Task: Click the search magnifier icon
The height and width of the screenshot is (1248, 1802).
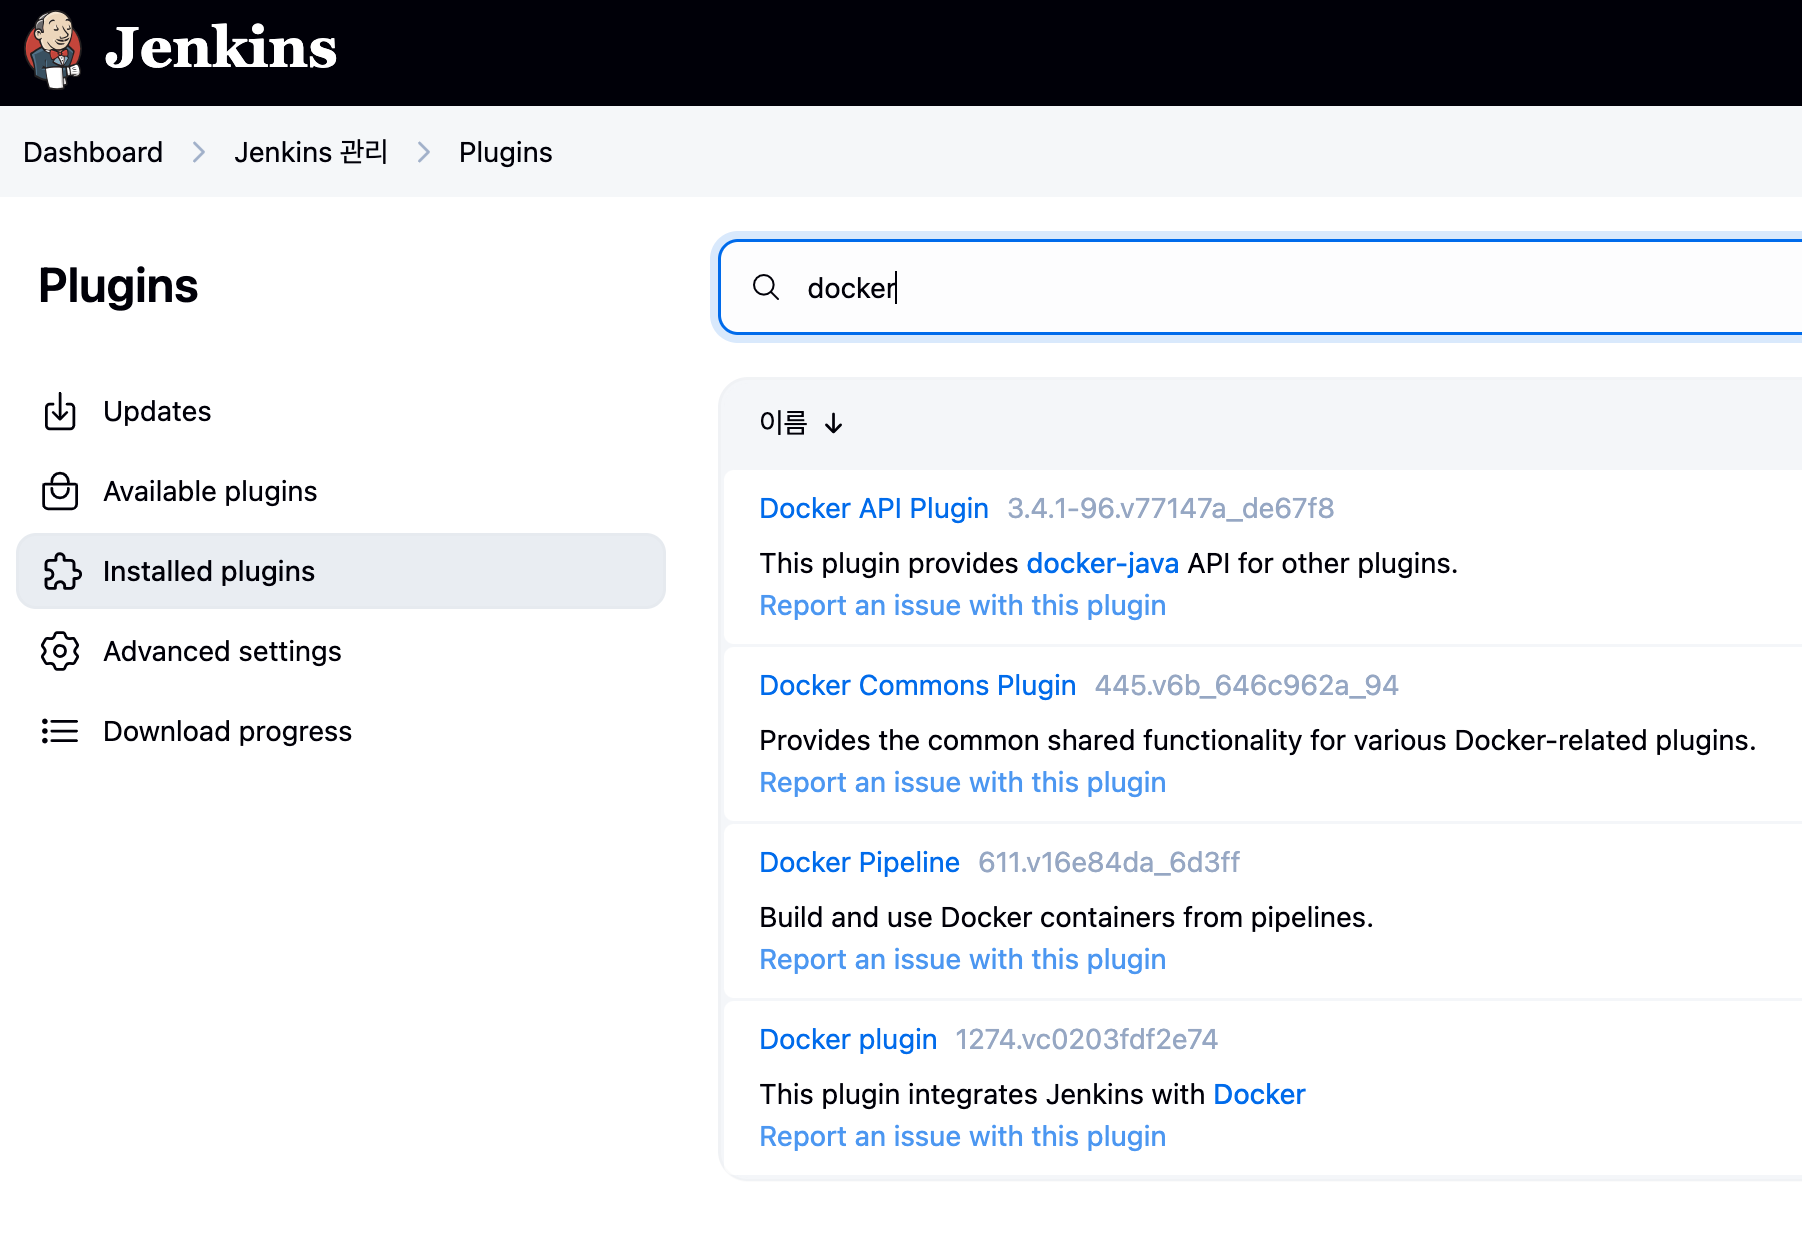Action: click(x=766, y=287)
